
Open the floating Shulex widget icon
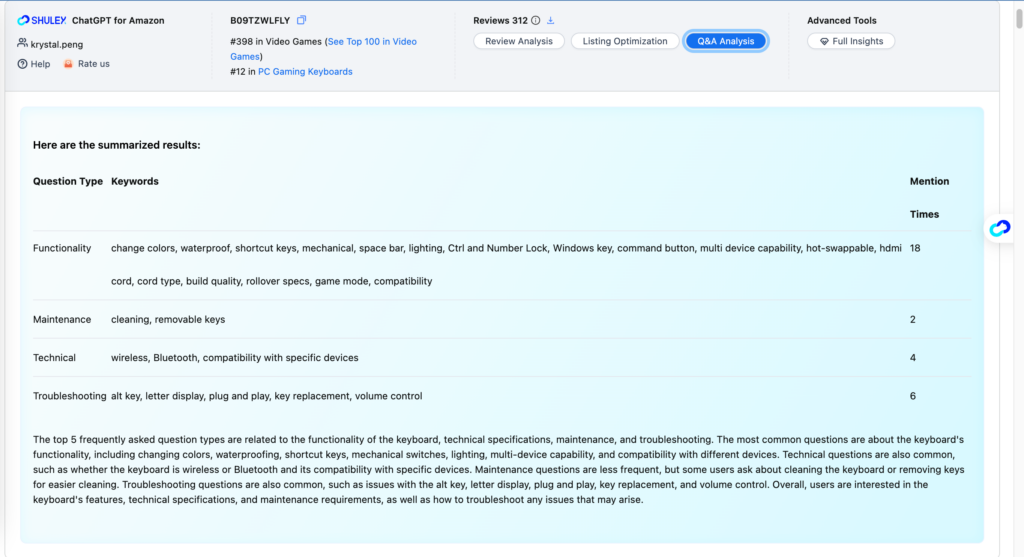[1000, 228]
